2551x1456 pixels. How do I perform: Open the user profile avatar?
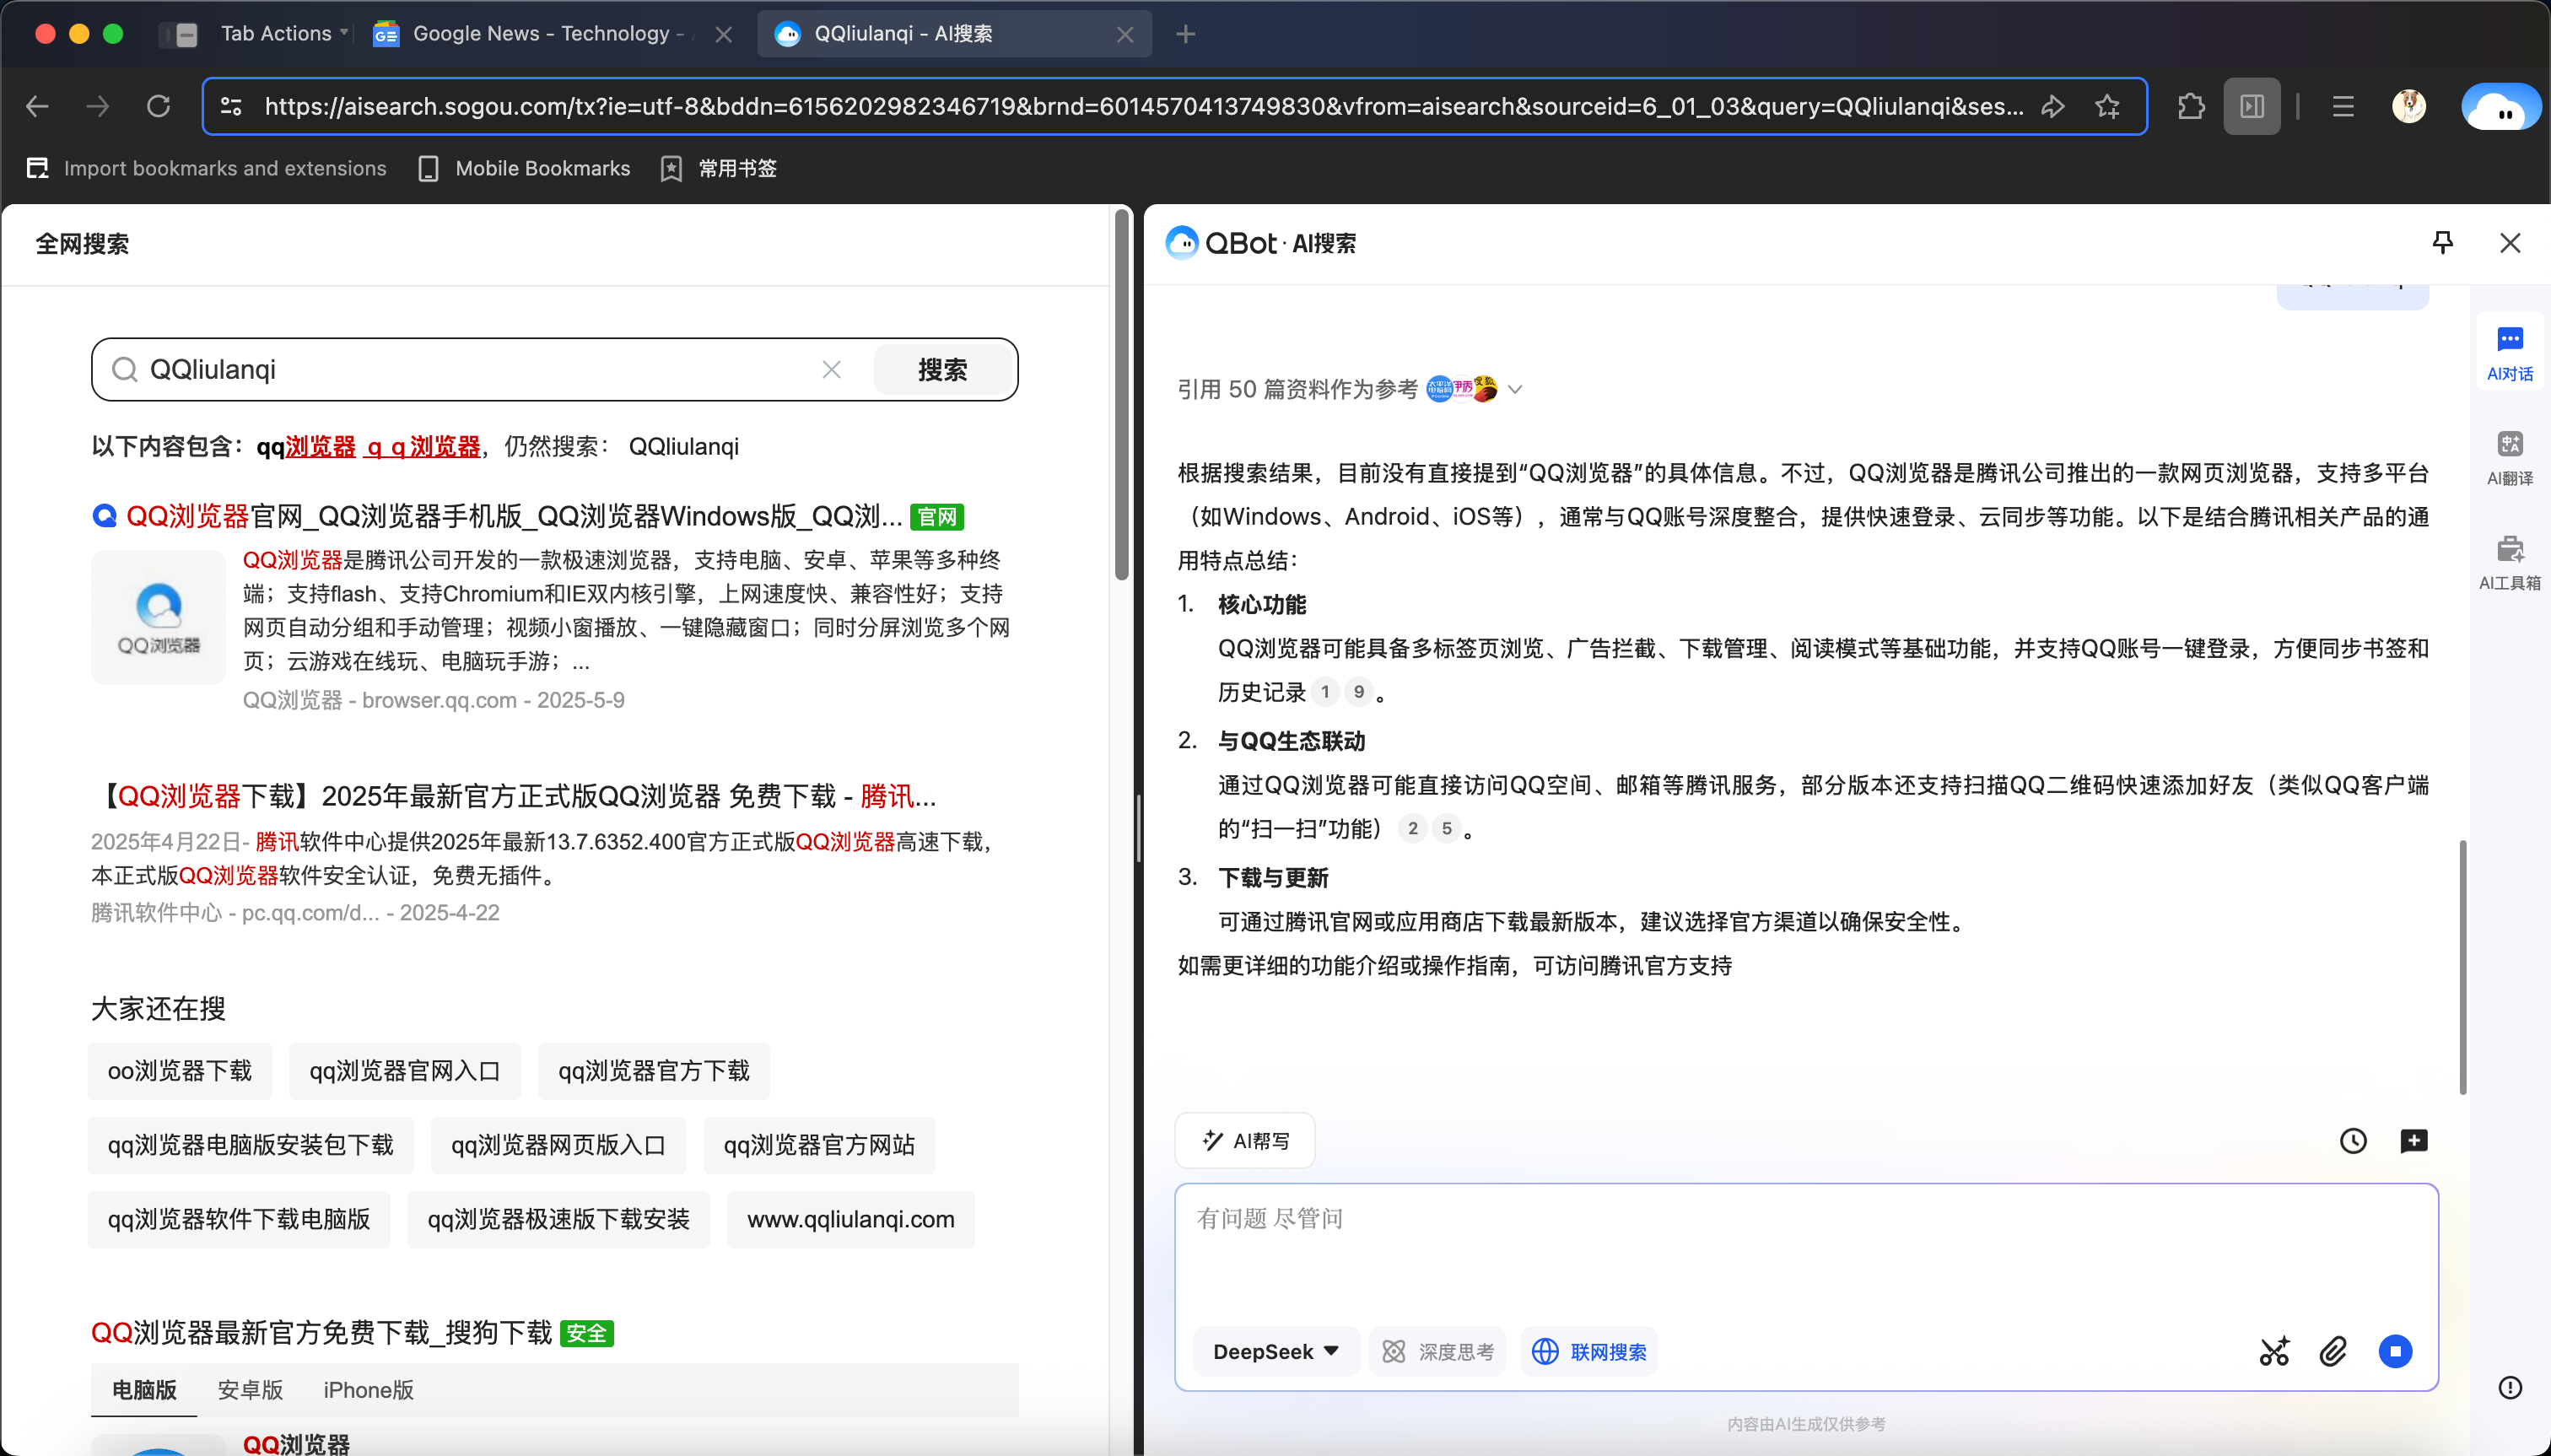(2409, 106)
